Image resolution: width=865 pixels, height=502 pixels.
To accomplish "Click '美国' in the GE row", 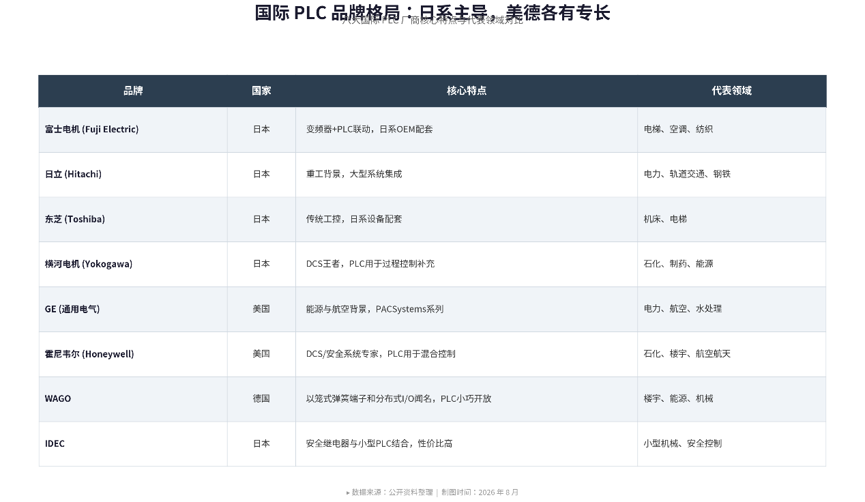I will pyautogui.click(x=261, y=309).
